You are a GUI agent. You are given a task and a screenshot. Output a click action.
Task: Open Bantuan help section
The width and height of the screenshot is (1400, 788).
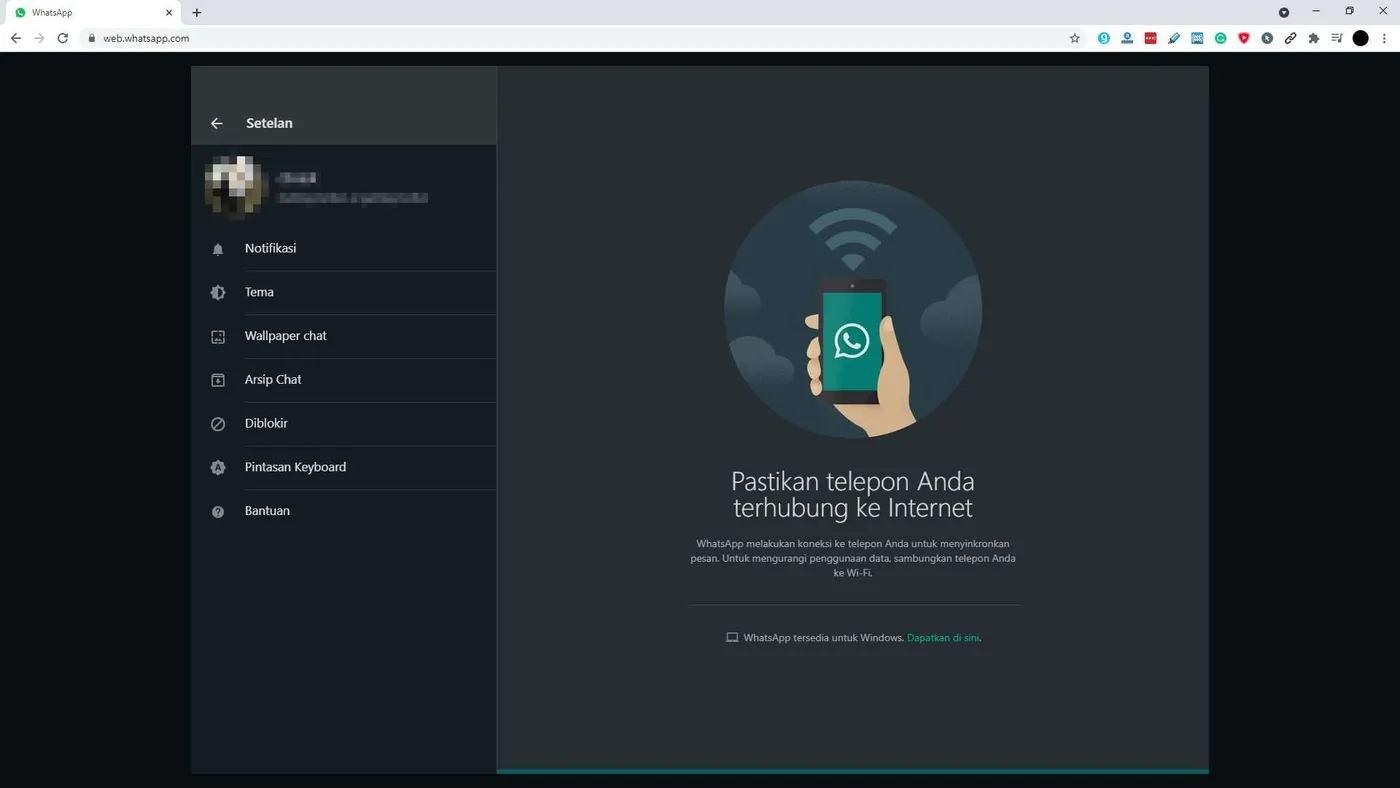[344, 511]
